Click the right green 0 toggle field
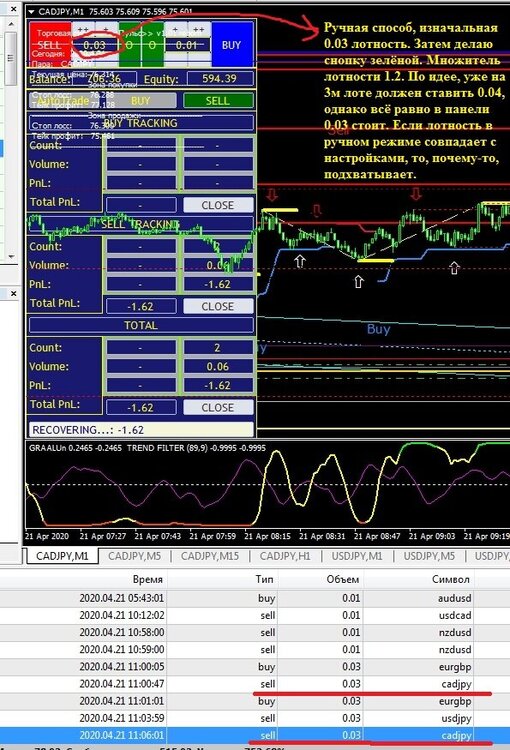 click(x=152, y=44)
